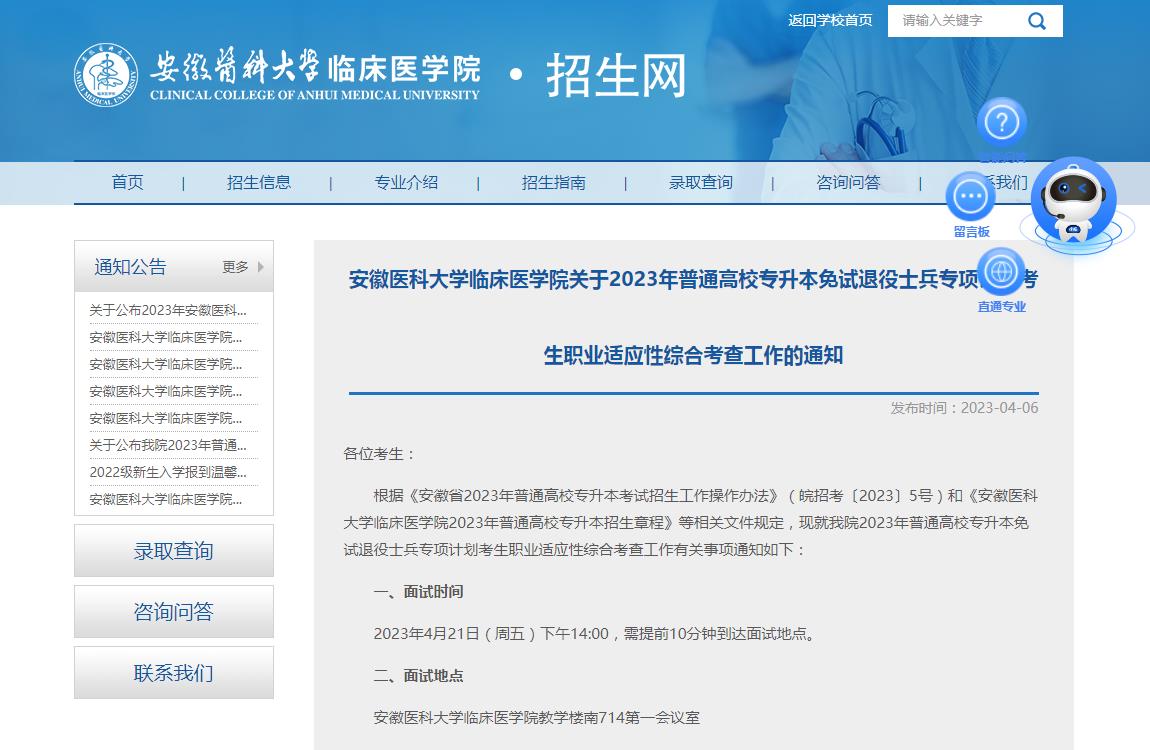The width and height of the screenshot is (1150, 750).
Task: Open notice 关于公布2023年安徽医科...
Action: (168, 310)
